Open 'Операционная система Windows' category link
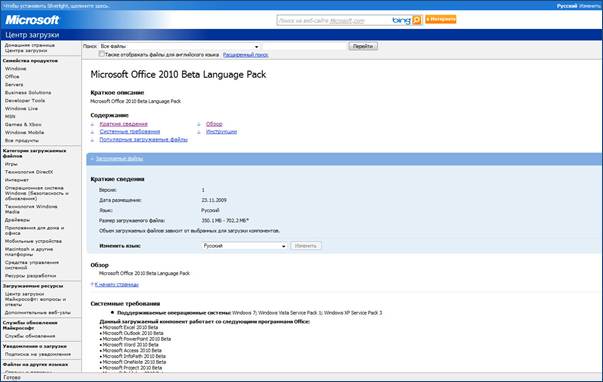 pyautogui.click(x=37, y=193)
